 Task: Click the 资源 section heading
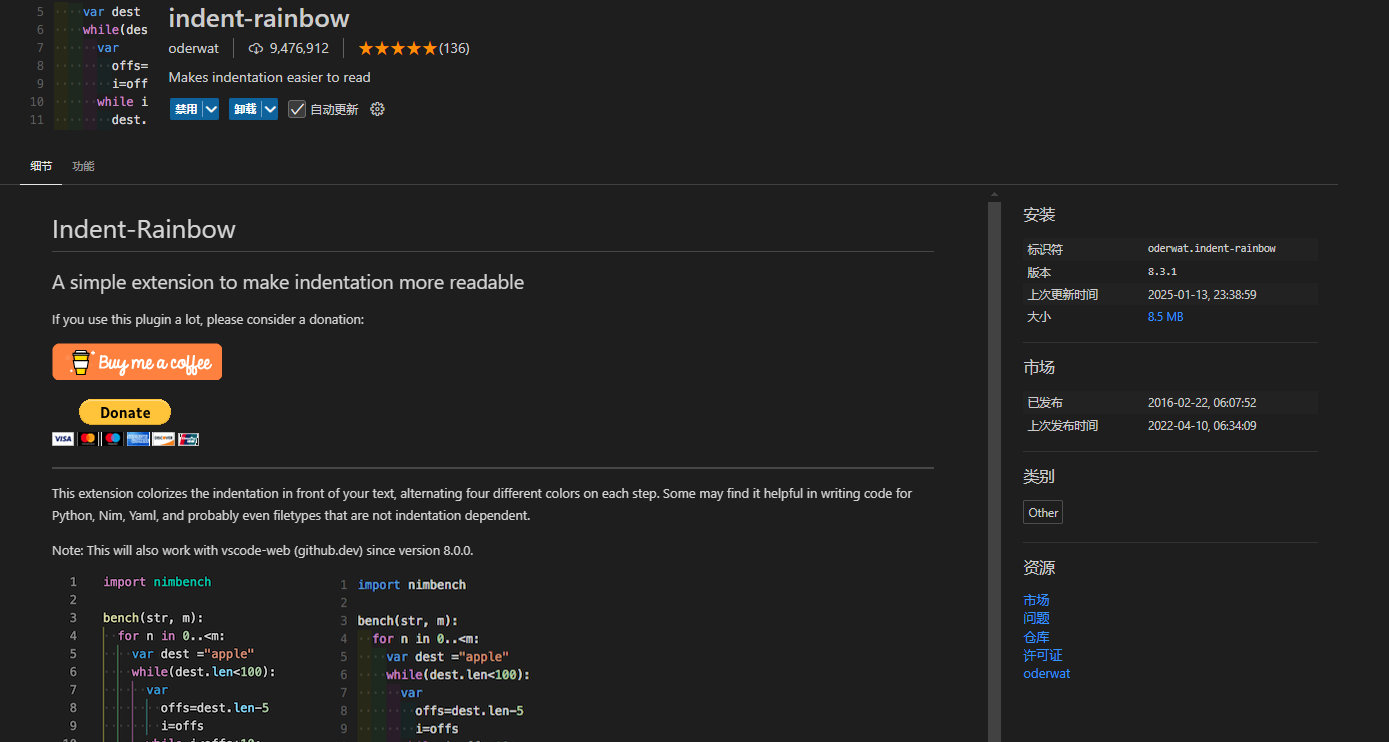[x=1039, y=567]
